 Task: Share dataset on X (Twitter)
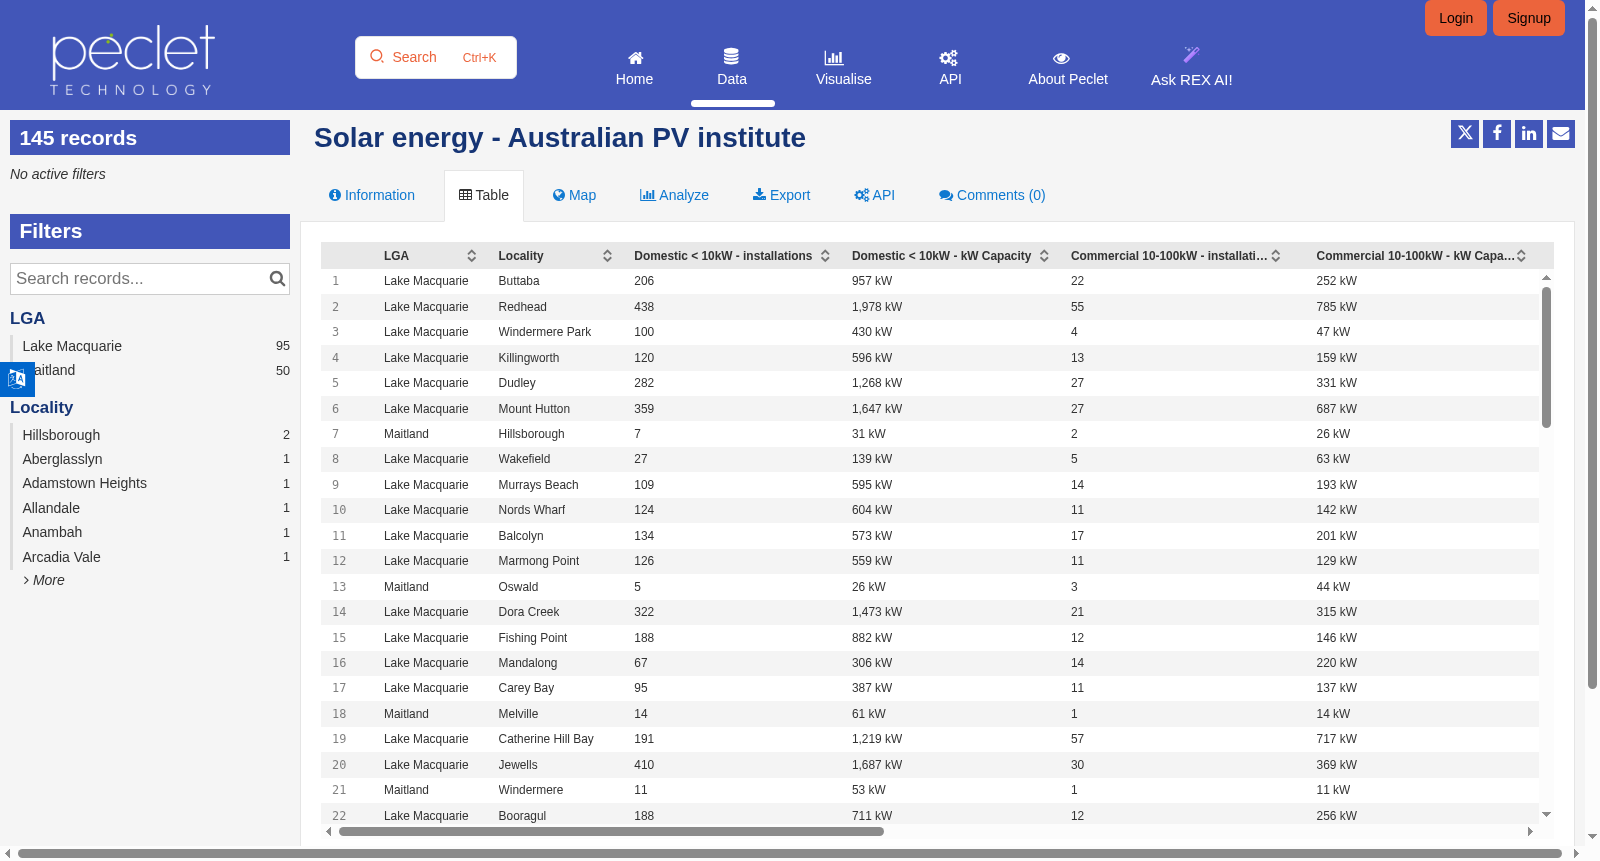click(1465, 133)
